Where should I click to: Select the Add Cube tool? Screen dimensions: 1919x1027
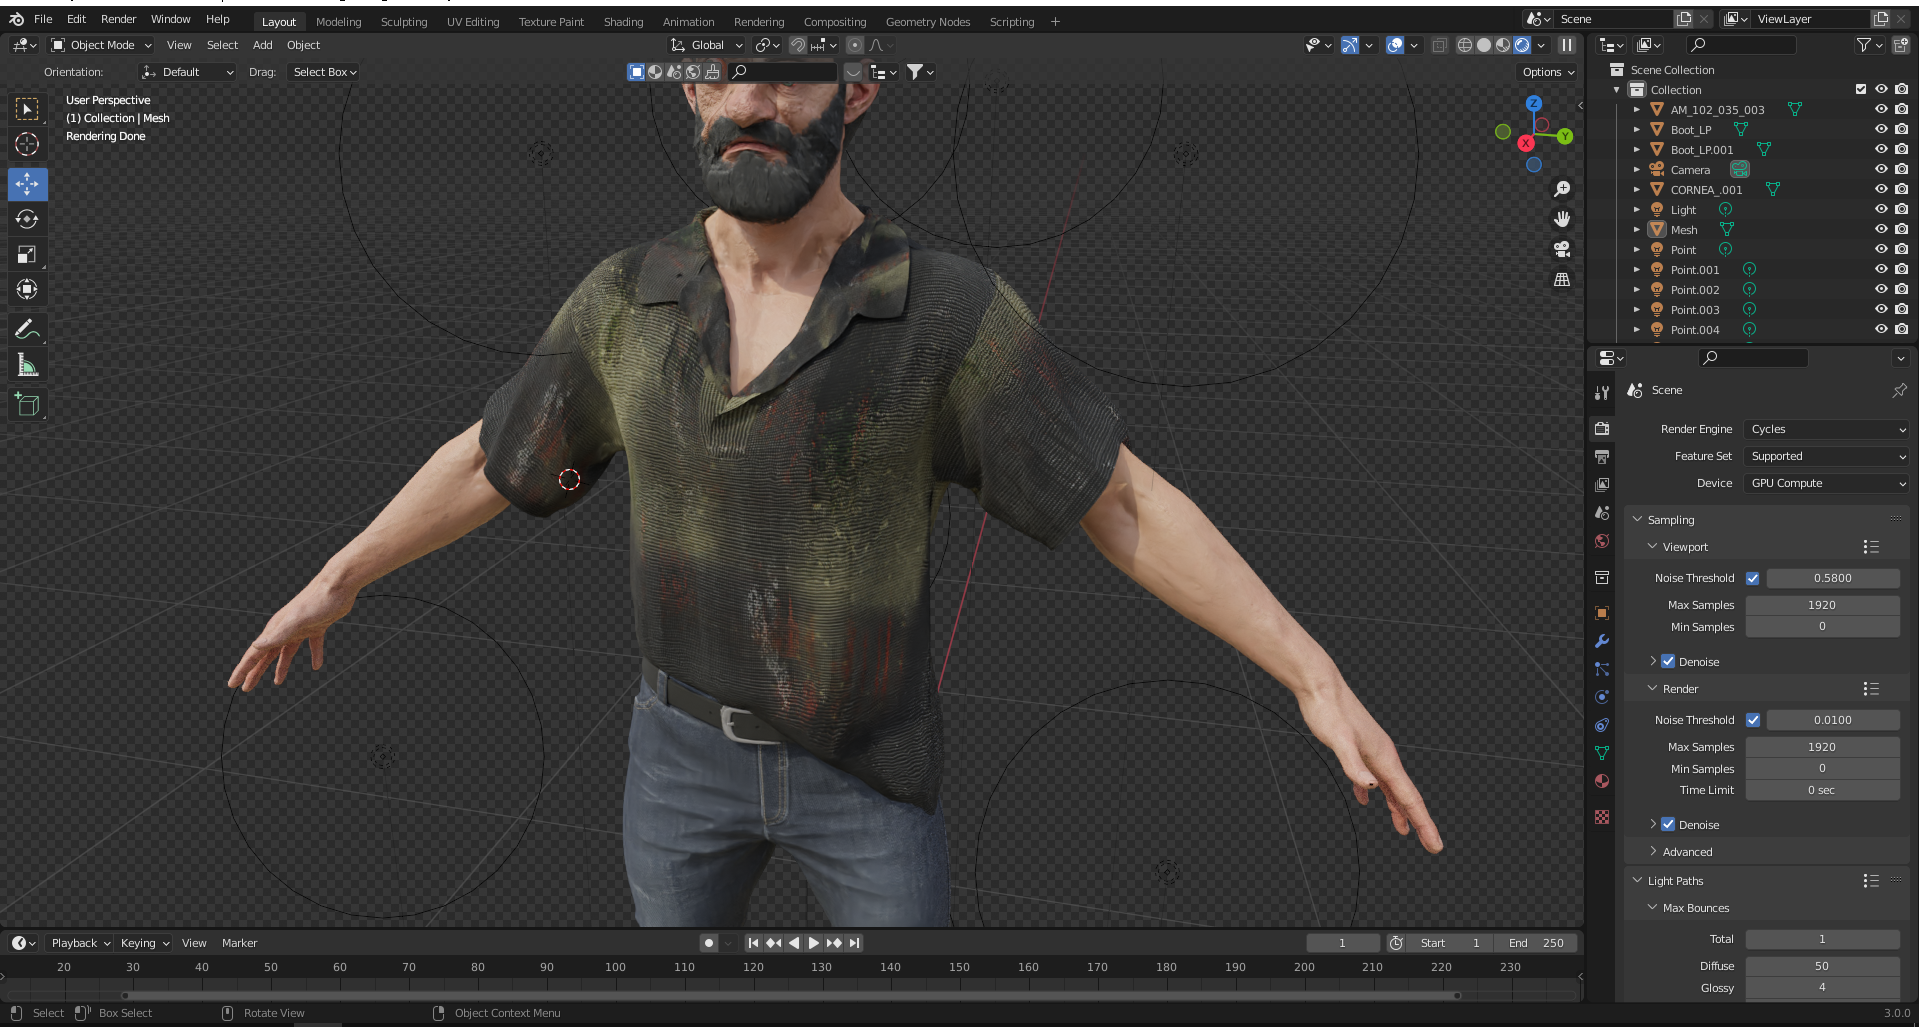click(27, 404)
